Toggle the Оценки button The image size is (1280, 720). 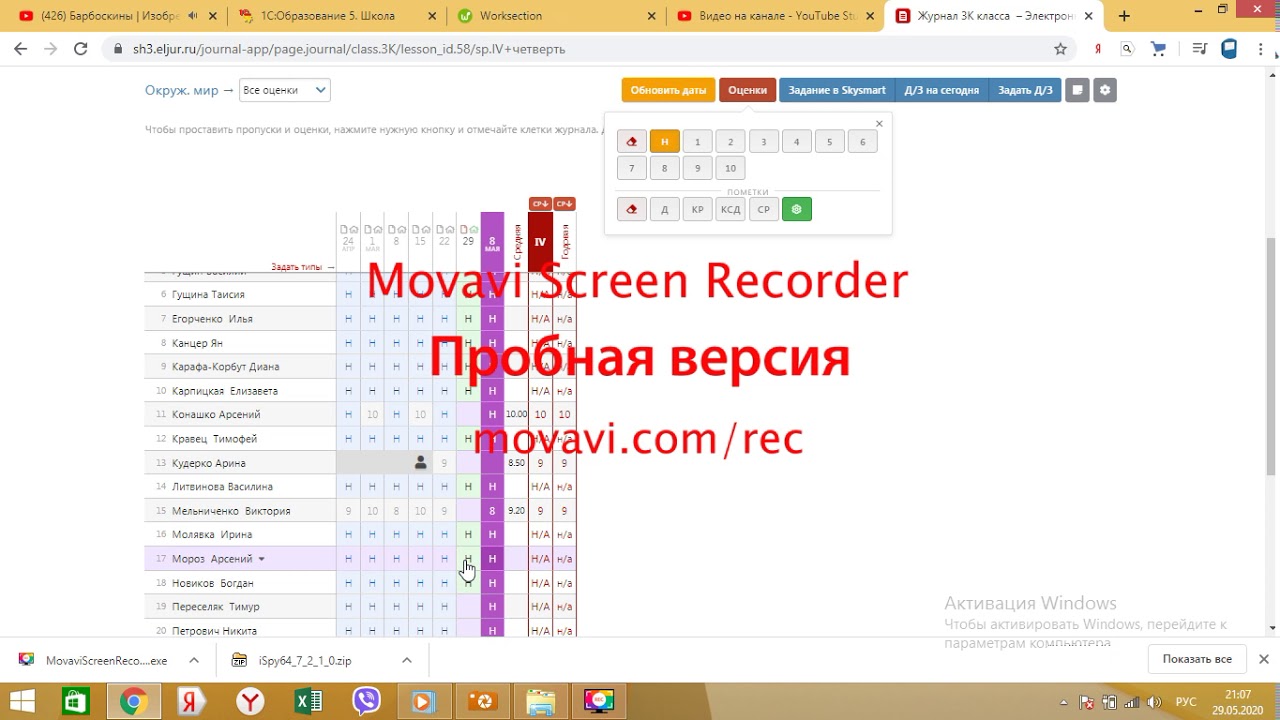(747, 90)
